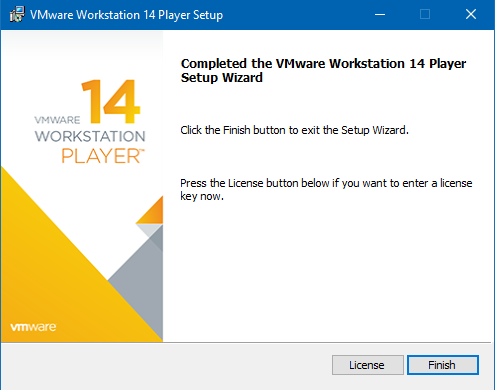The width and height of the screenshot is (495, 390).
Task: Close the VMware Setup window
Action: click(x=471, y=14)
